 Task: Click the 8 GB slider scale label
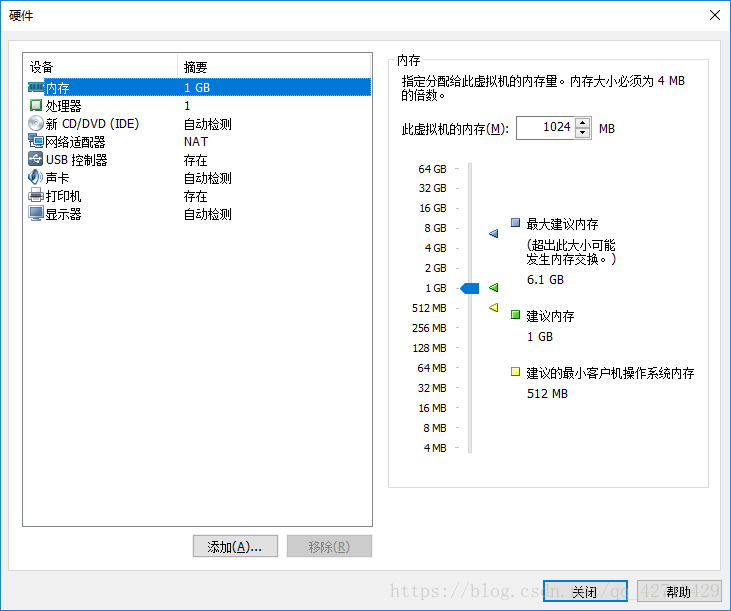coord(435,228)
